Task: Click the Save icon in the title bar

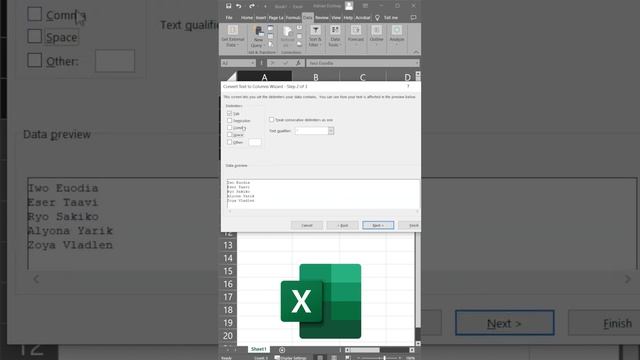Action: (229, 6)
